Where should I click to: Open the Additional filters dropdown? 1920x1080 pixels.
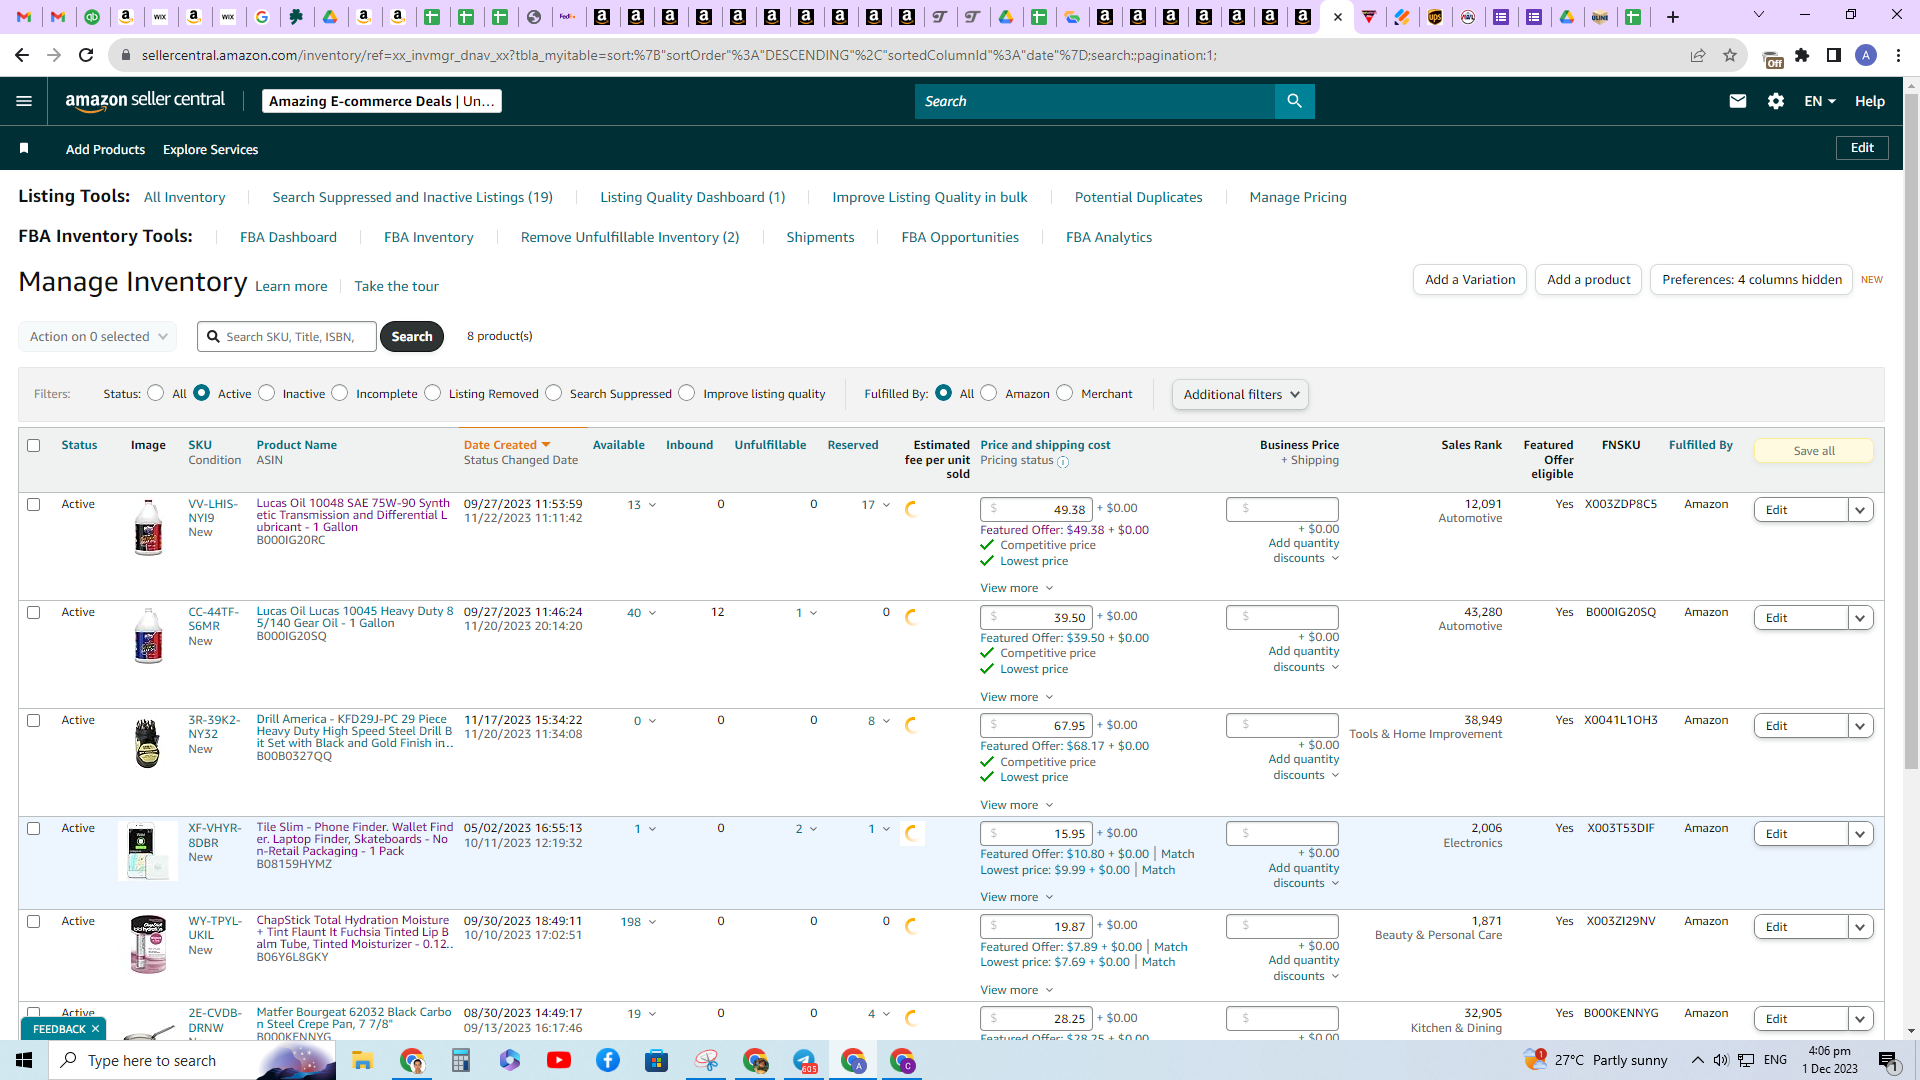click(x=1240, y=394)
